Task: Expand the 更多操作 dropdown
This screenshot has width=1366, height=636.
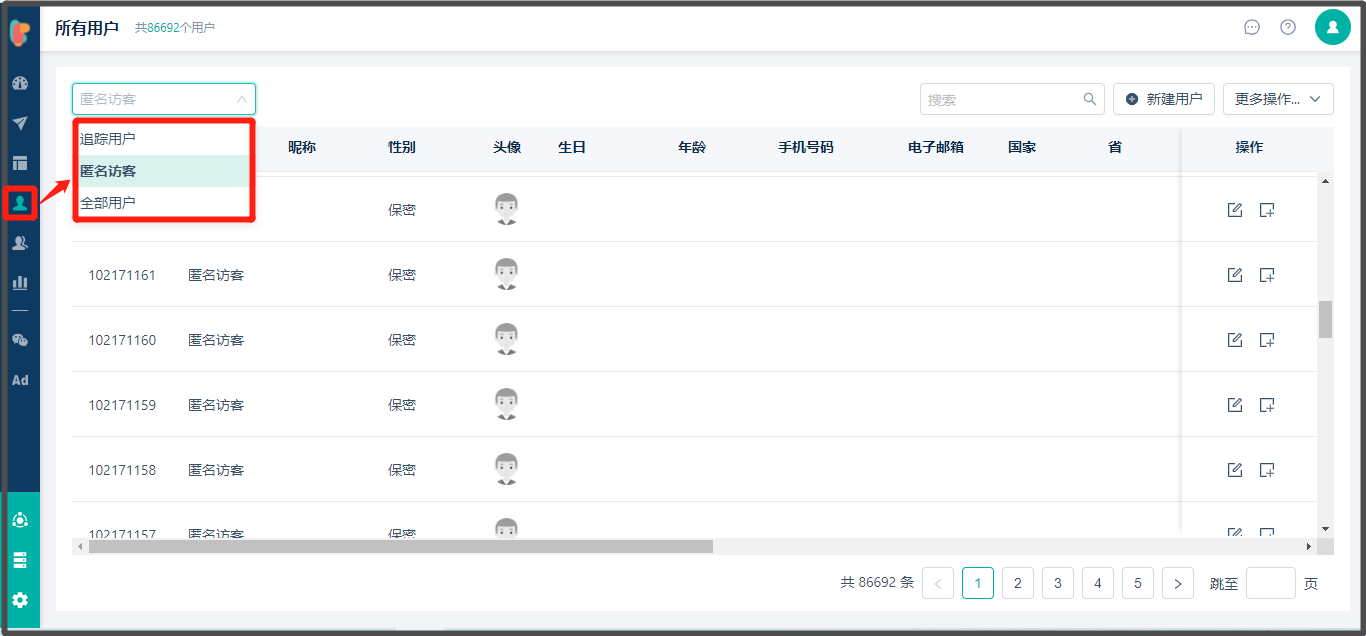Action: click(1278, 99)
